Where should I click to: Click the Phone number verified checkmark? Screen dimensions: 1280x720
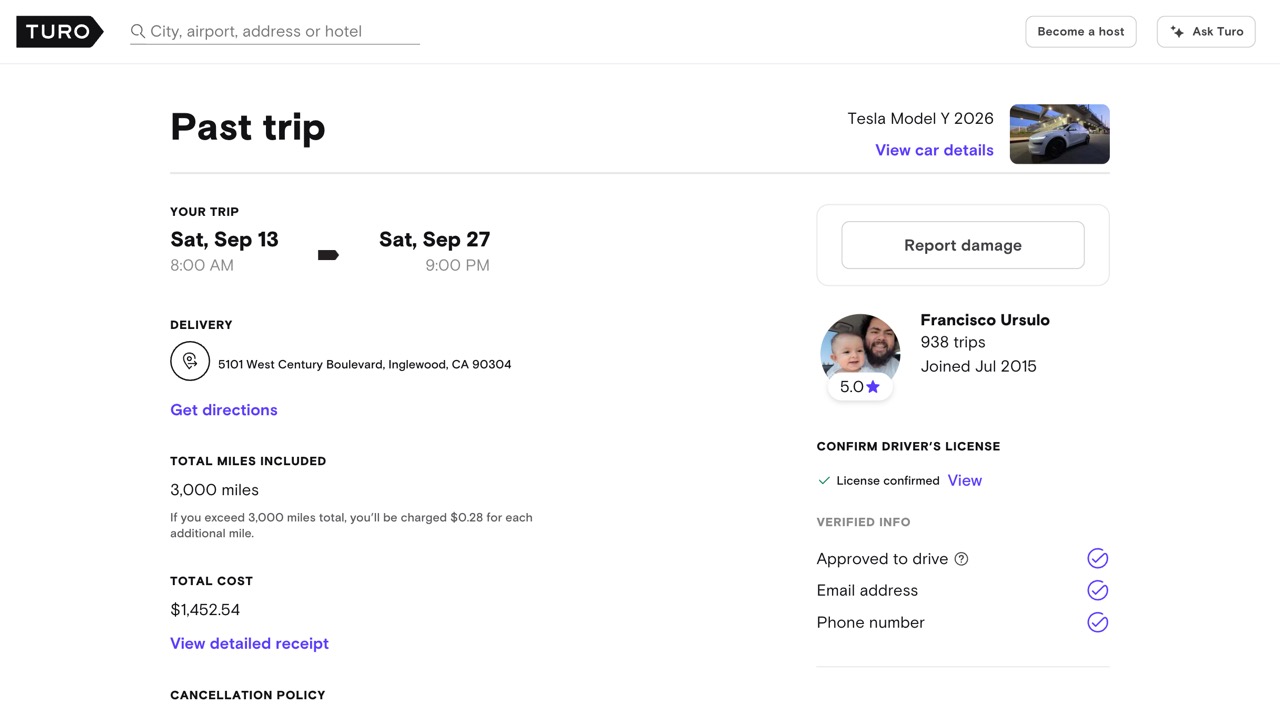(1097, 622)
